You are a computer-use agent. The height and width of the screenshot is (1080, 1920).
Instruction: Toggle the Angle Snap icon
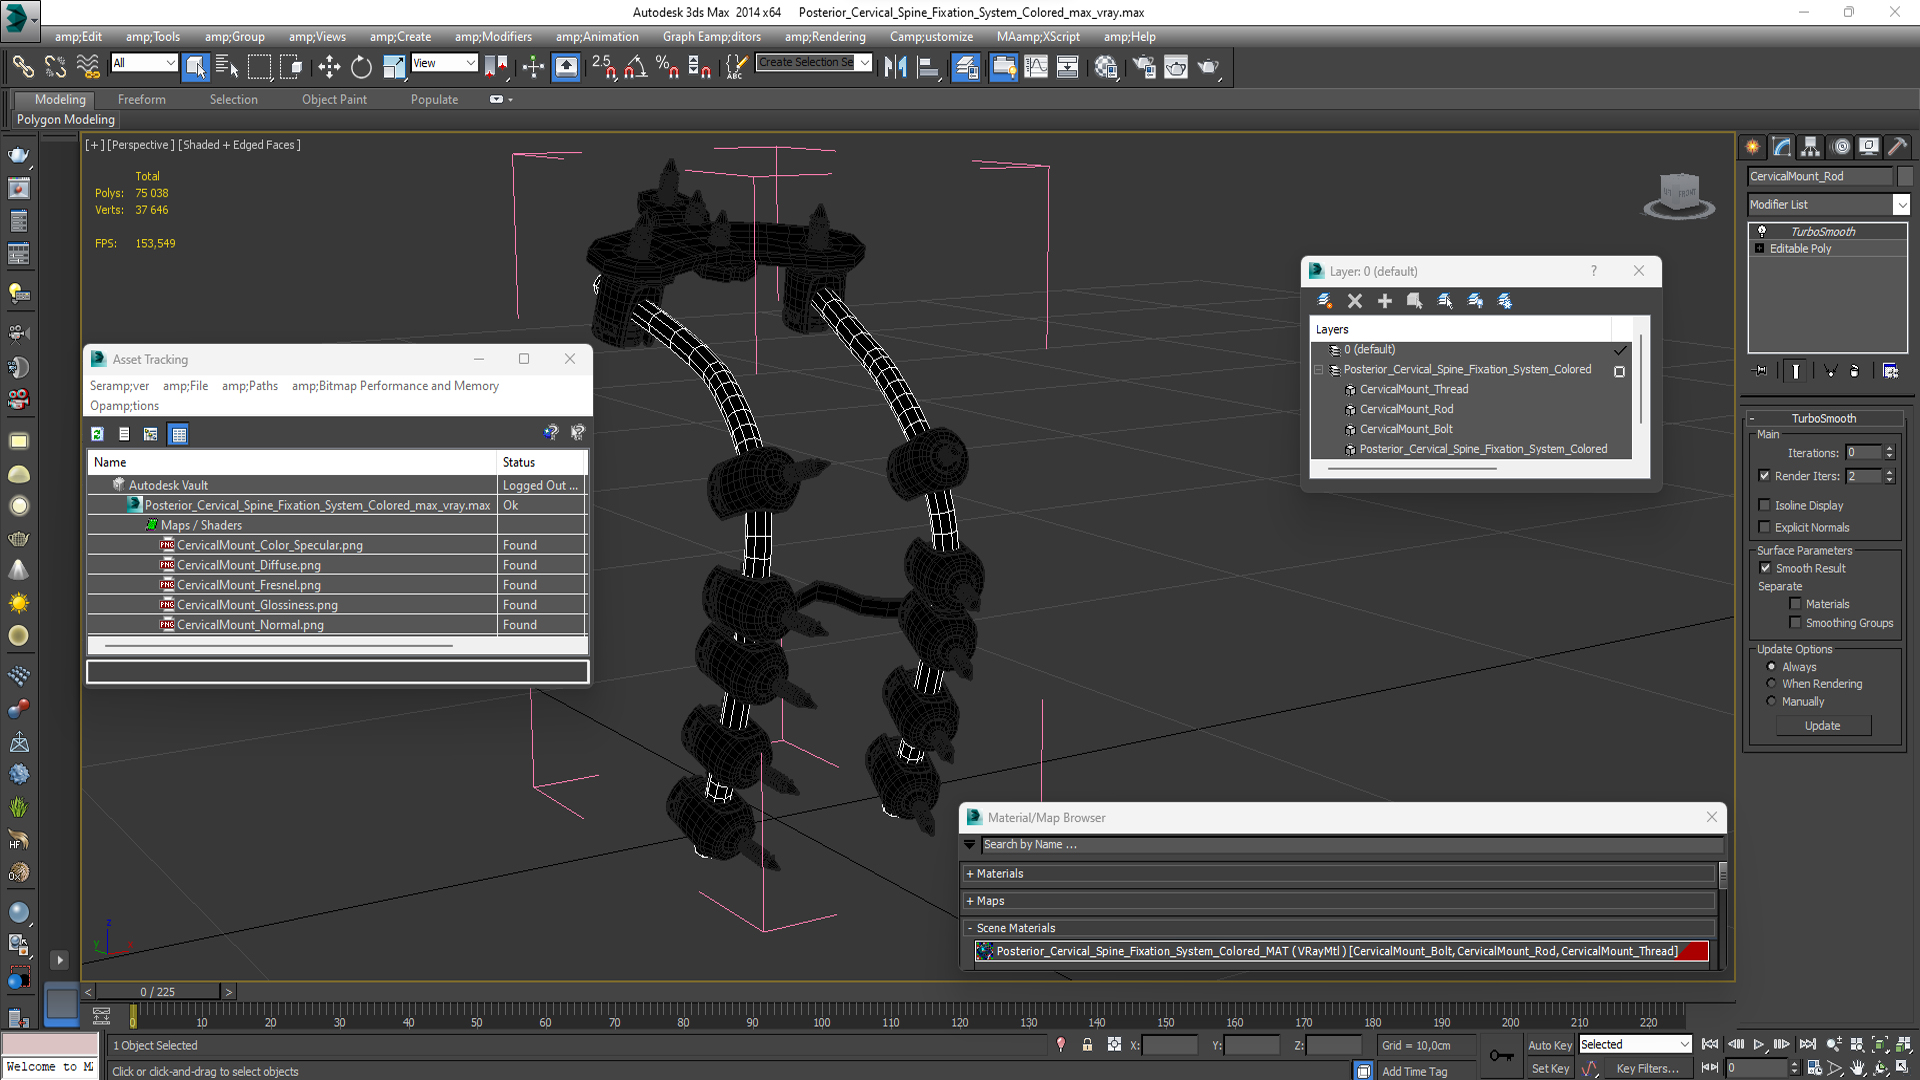point(635,67)
